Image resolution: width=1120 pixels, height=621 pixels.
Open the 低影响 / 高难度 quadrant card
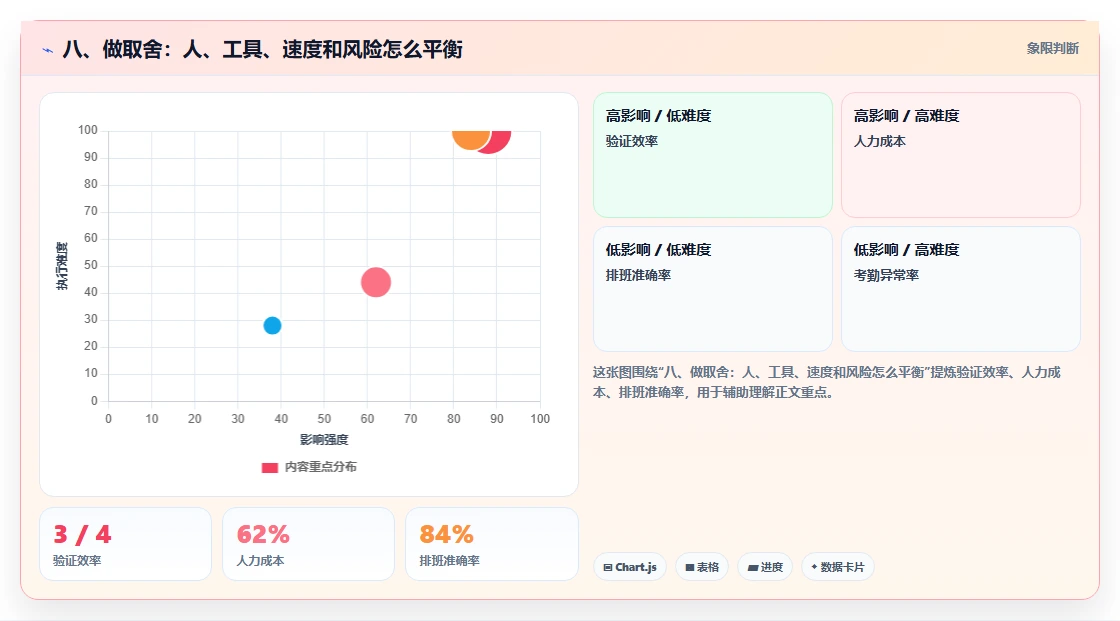click(x=961, y=289)
